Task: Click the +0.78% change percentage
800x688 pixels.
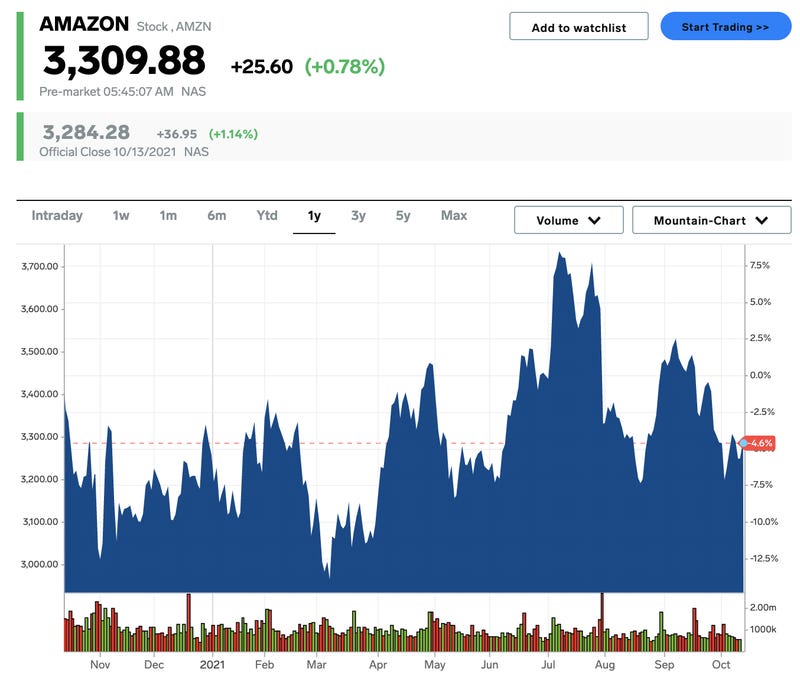Action: pos(345,66)
